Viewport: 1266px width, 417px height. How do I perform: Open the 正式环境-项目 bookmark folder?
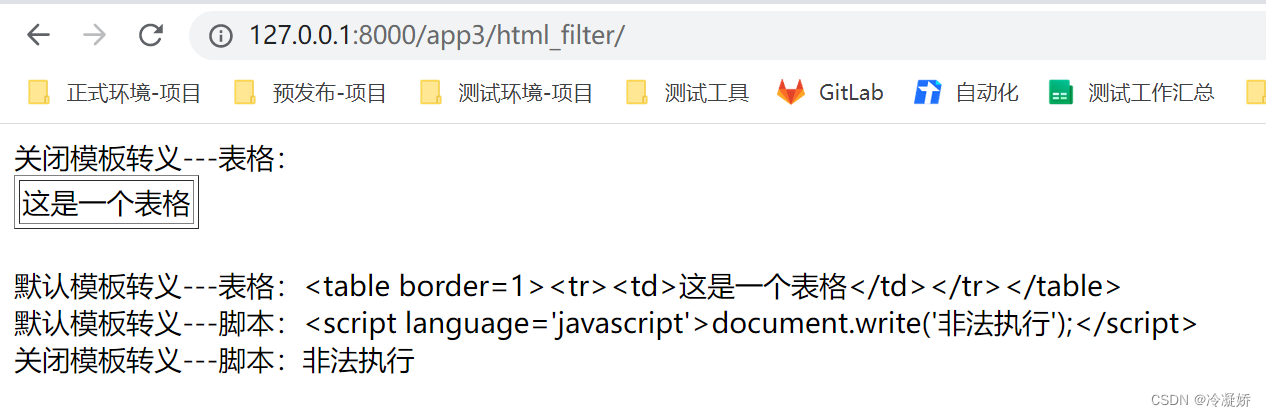(x=115, y=93)
